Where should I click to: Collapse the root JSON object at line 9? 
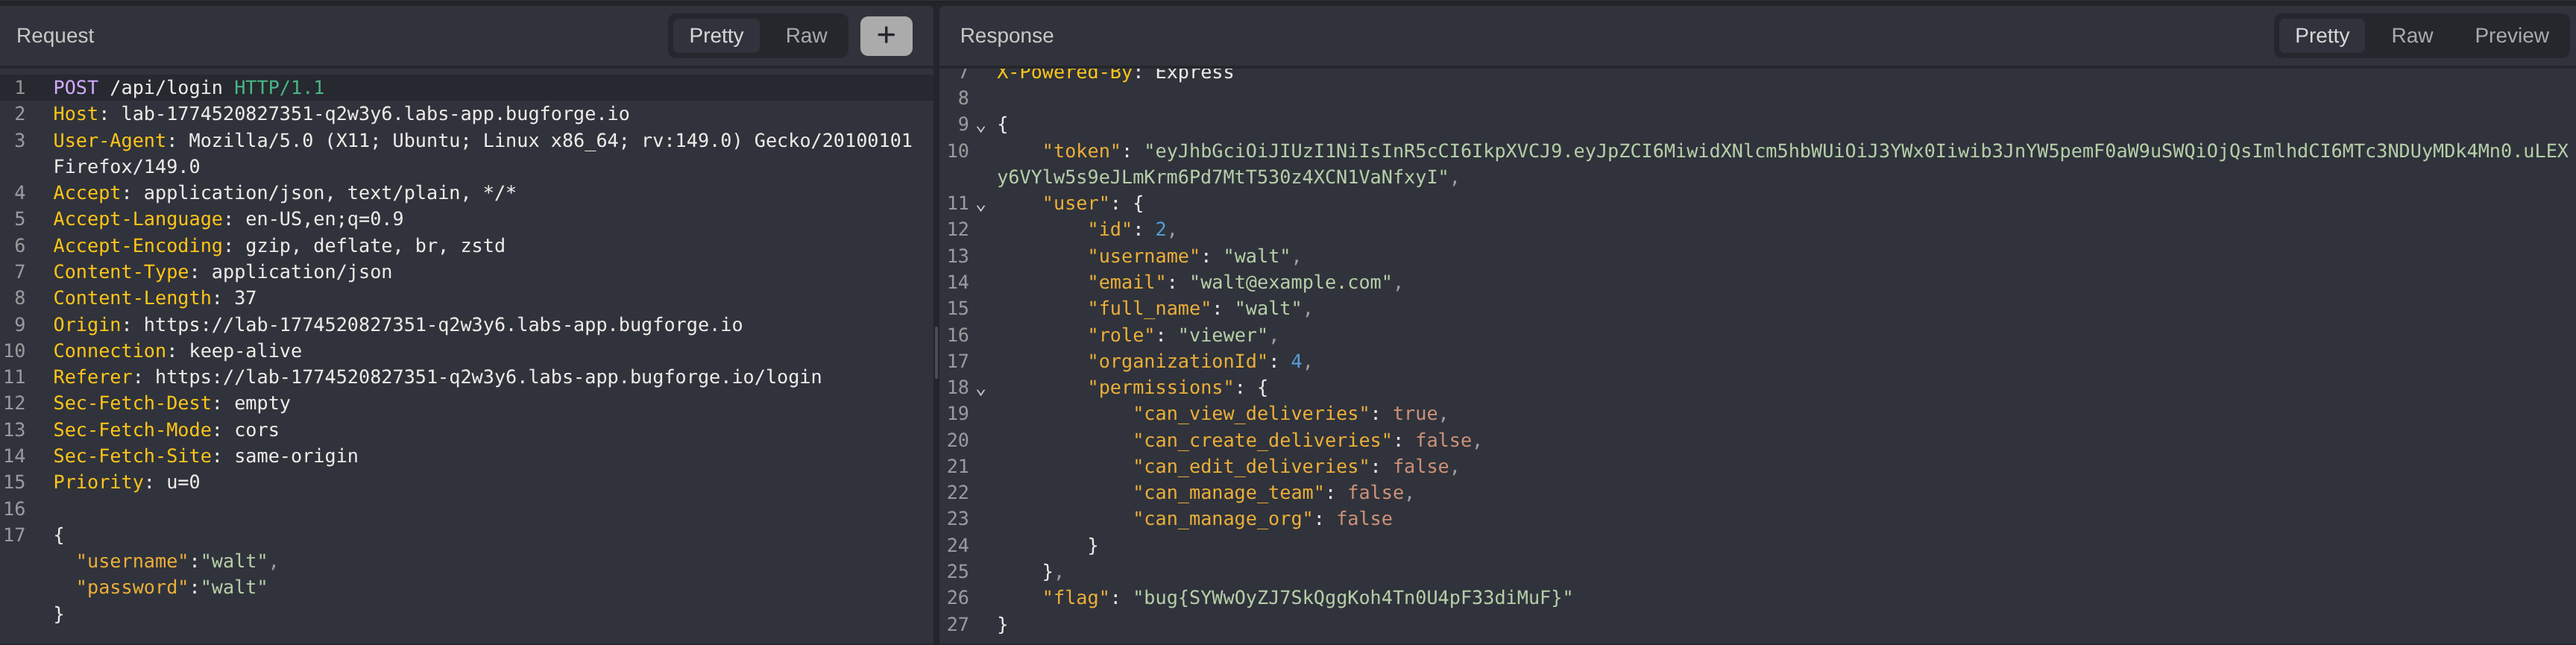[981, 127]
